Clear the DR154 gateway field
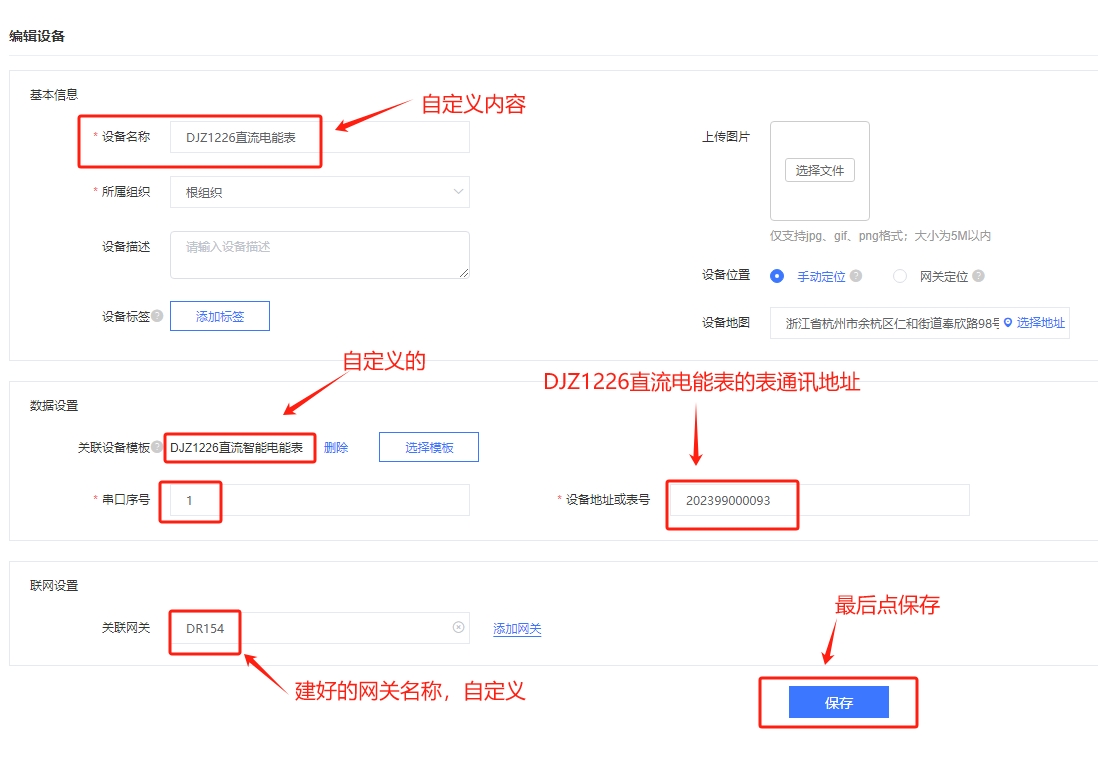Viewport: 1098px width, 759px height. click(459, 627)
